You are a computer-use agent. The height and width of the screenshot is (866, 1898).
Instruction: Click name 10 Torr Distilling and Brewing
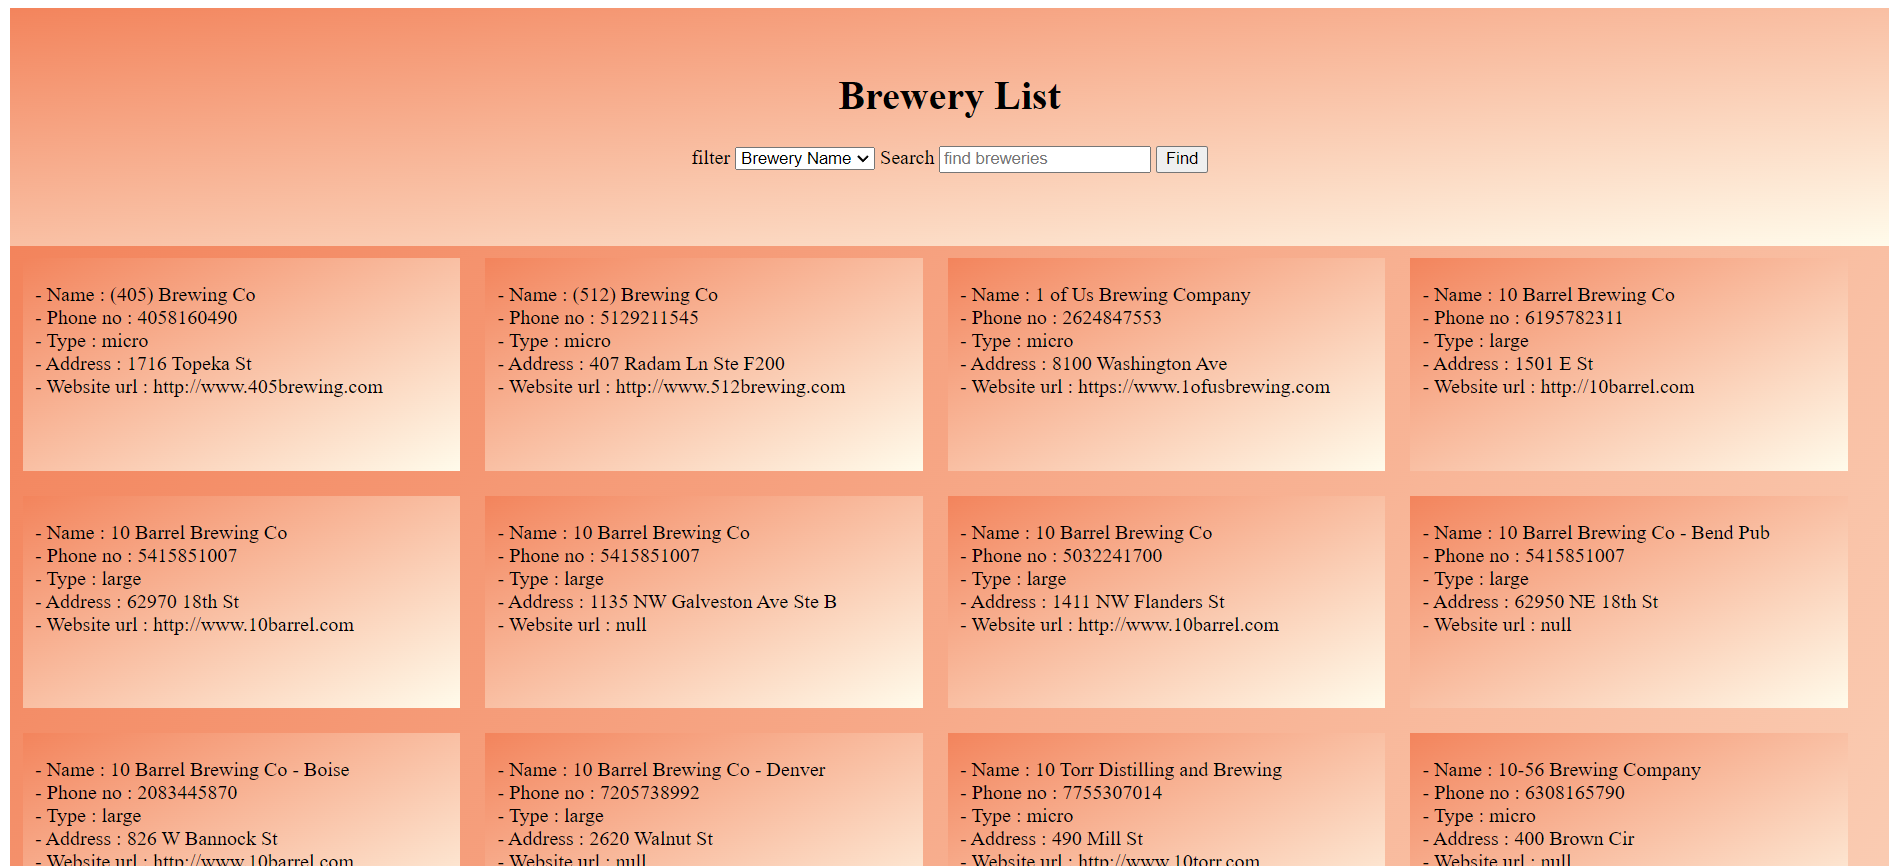[x=1158, y=770]
